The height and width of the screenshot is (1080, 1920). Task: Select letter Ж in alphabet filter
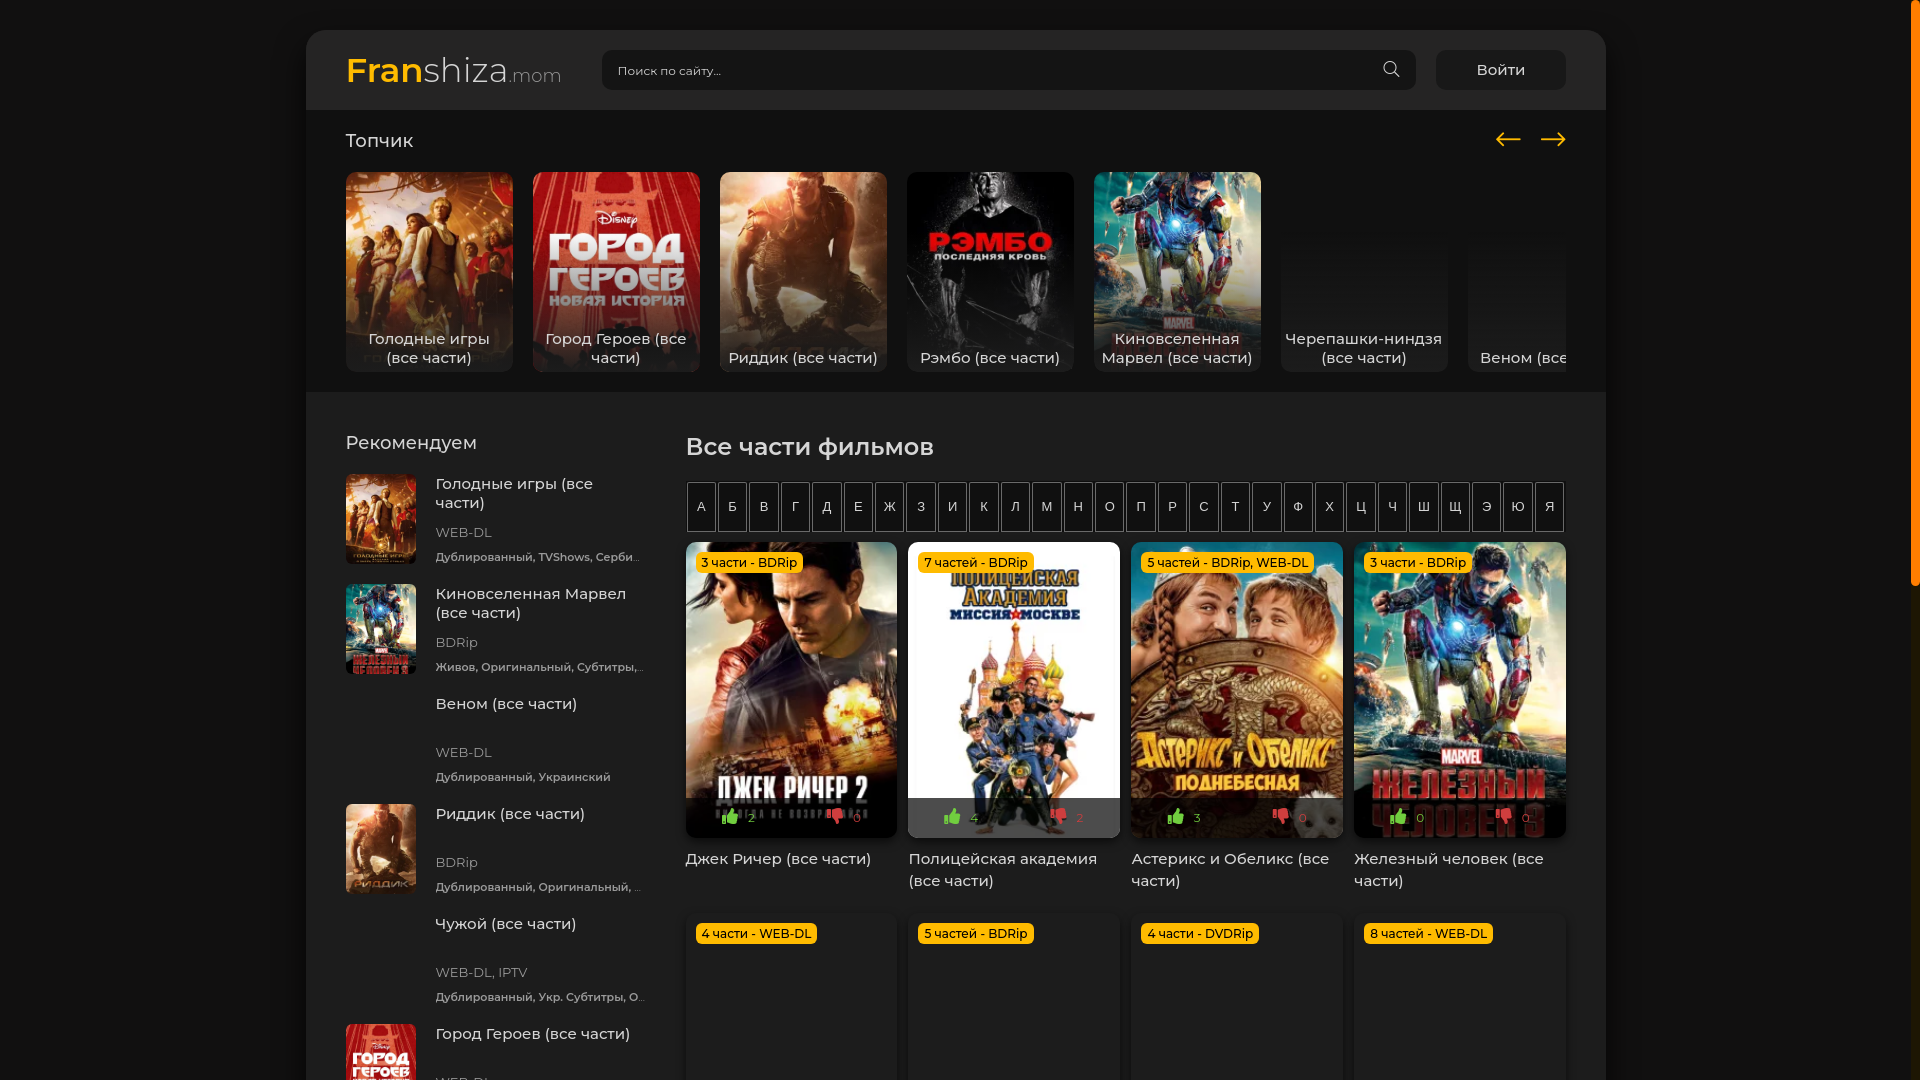[889, 507]
